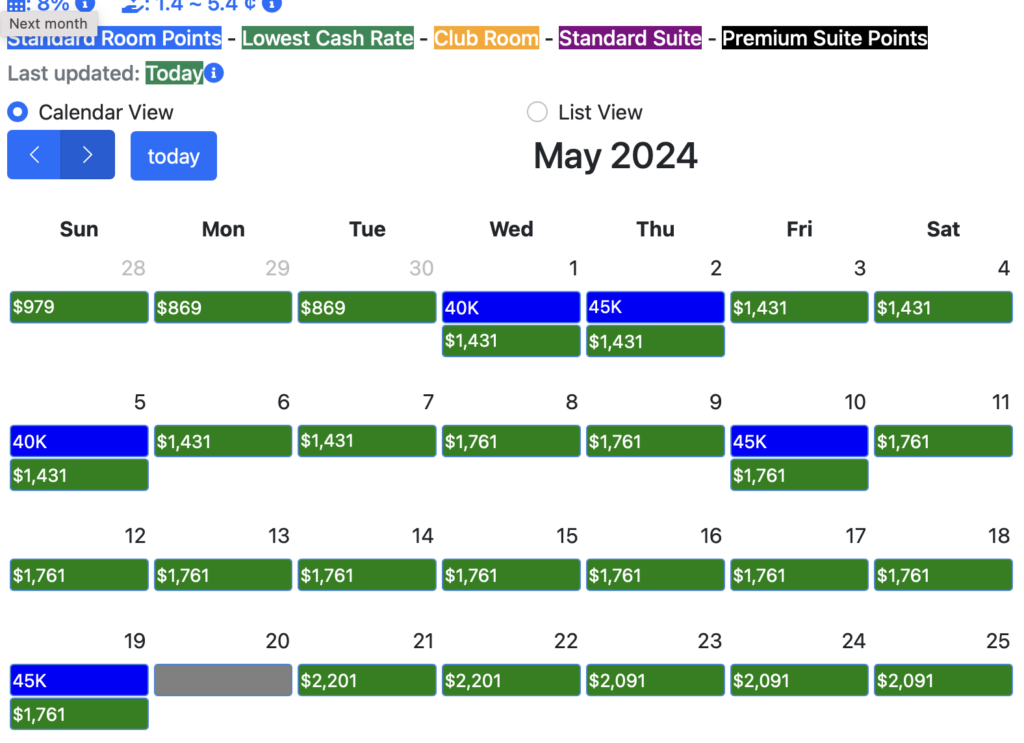
Task: Go to previous month with the left chevron
Action: [x=34, y=155]
